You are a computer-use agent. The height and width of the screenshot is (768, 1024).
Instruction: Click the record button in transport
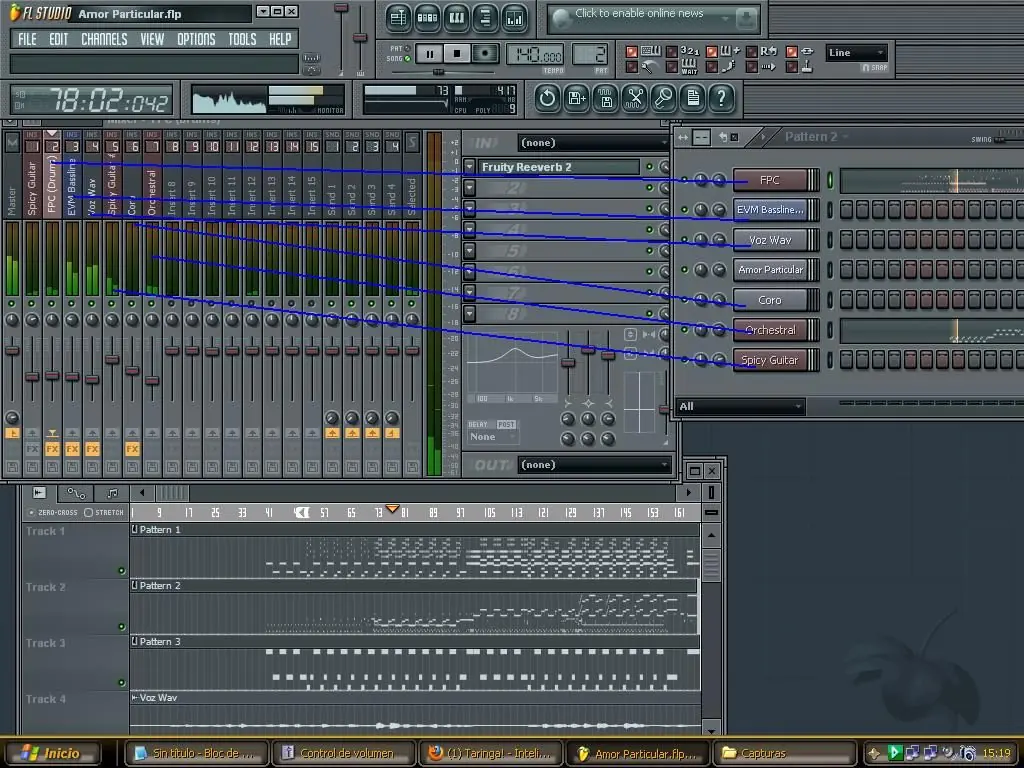click(x=485, y=54)
